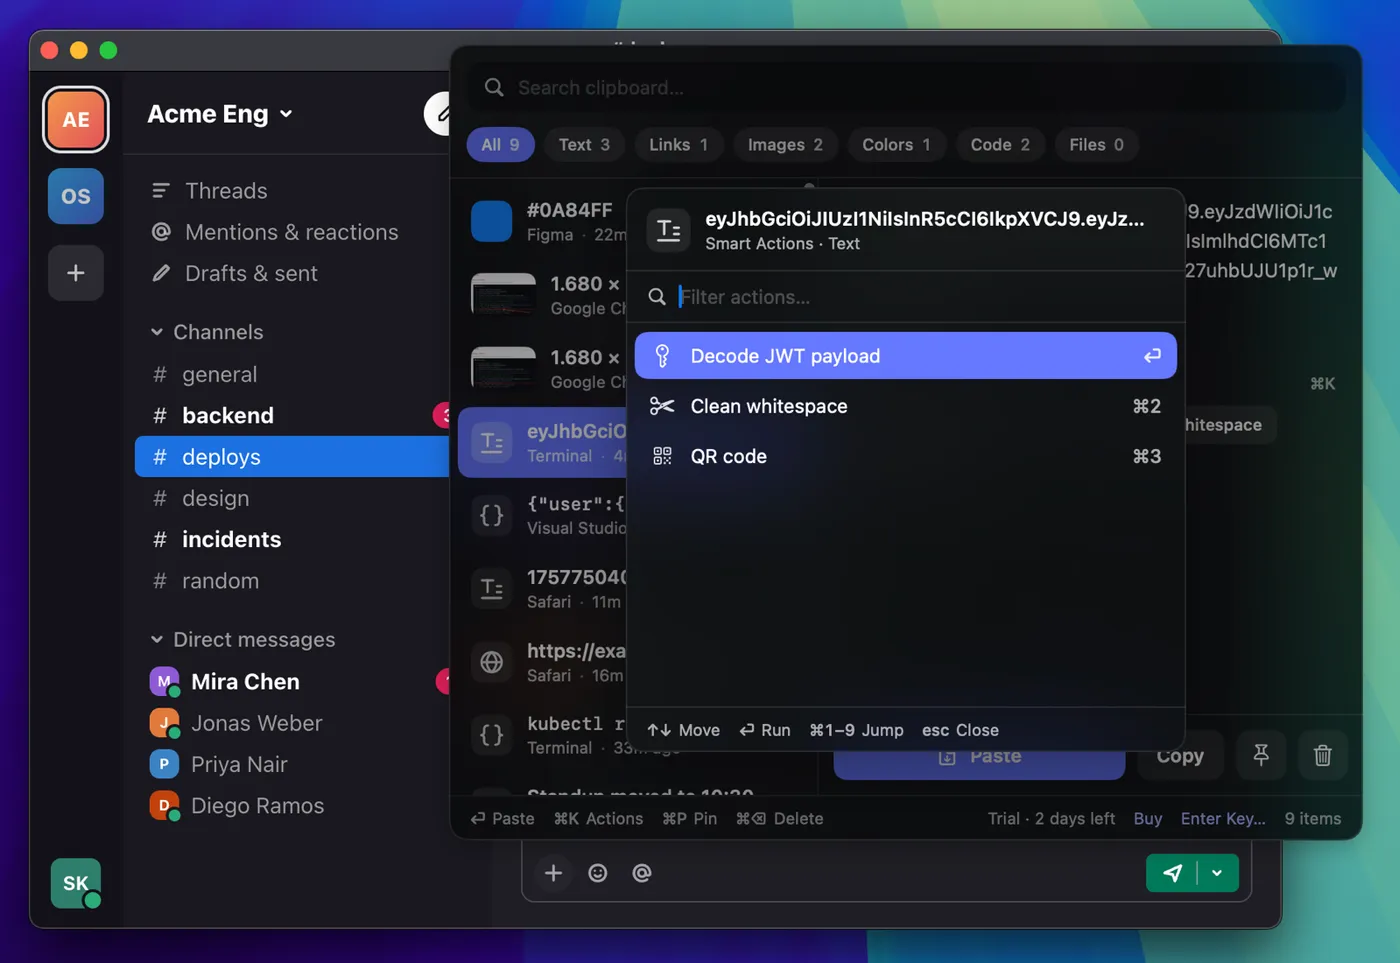Click the AE workspace icon in Slack
The height and width of the screenshot is (963, 1400).
click(76, 120)
